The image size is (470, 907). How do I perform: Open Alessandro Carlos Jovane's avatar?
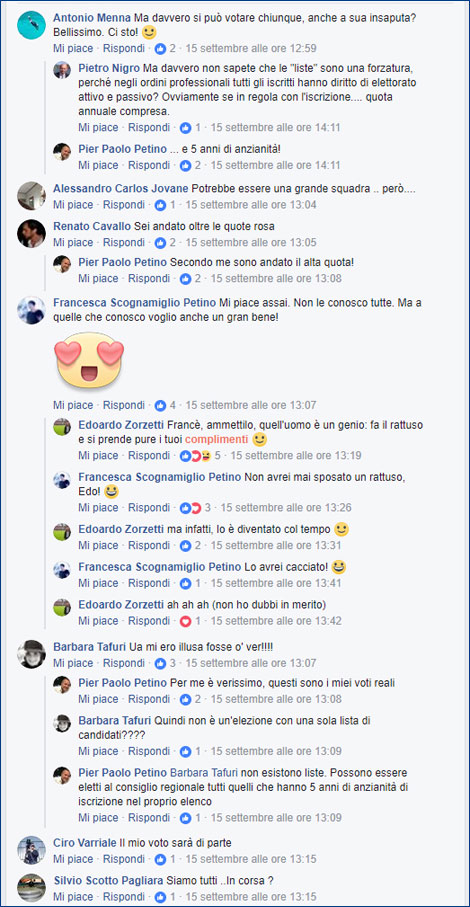click(x=31, y=196)
